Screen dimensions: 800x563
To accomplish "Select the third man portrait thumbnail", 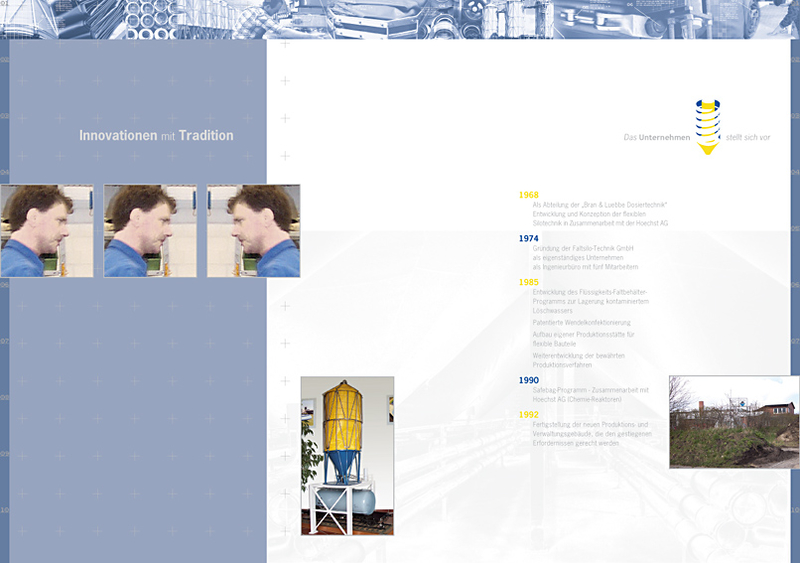I will point(254,231).
